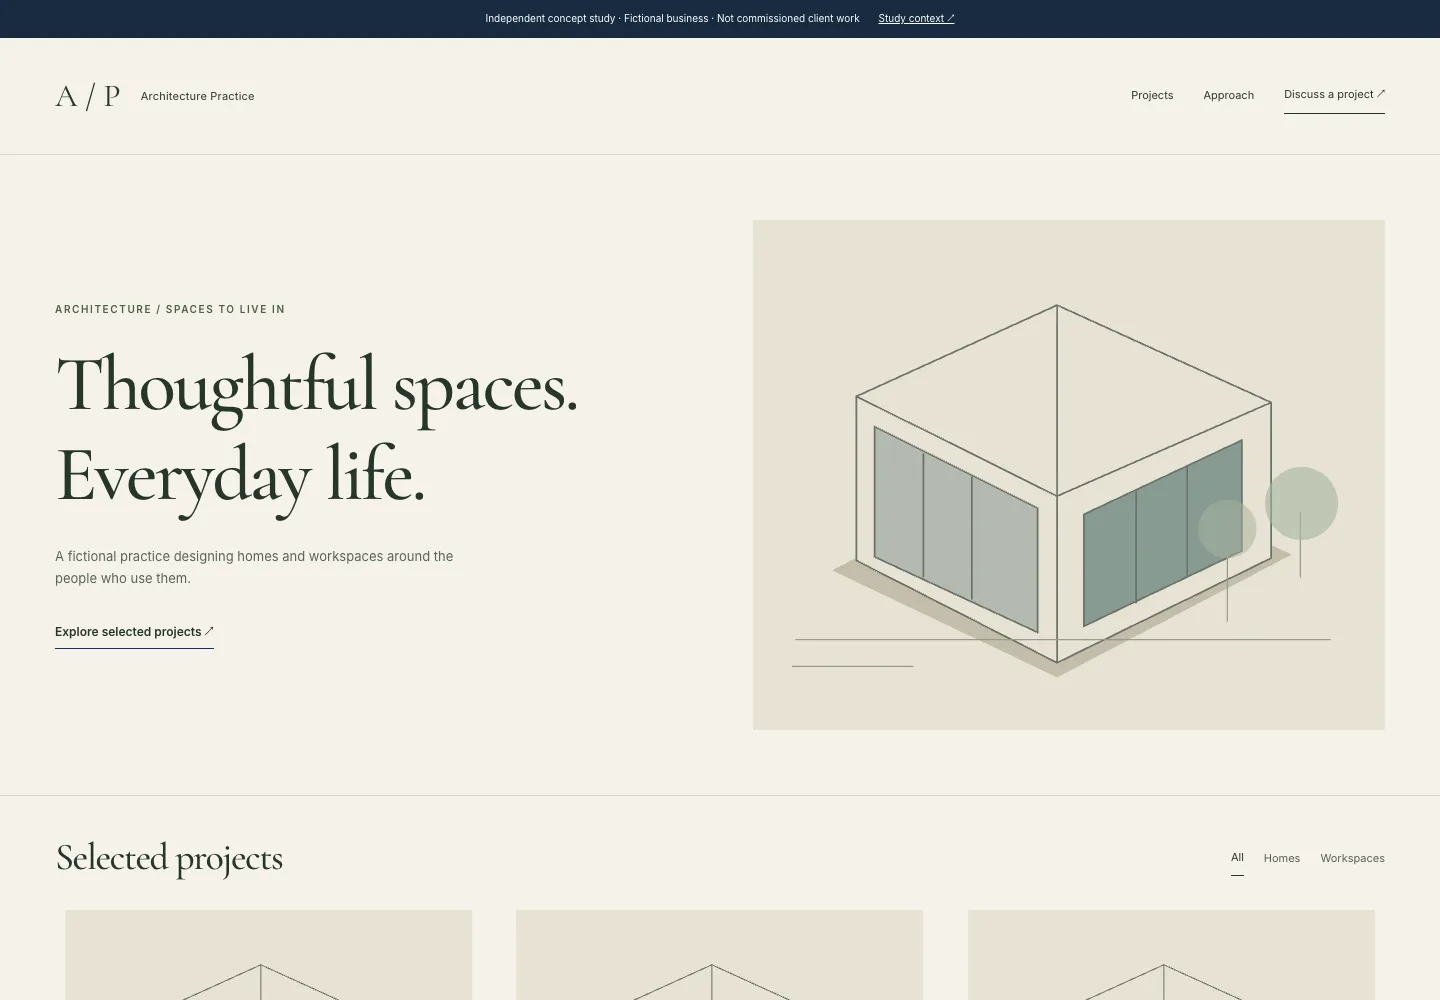The image size is (1440, 1000).
Task: Click the A / P logo
Action: (x=87, y=96)
